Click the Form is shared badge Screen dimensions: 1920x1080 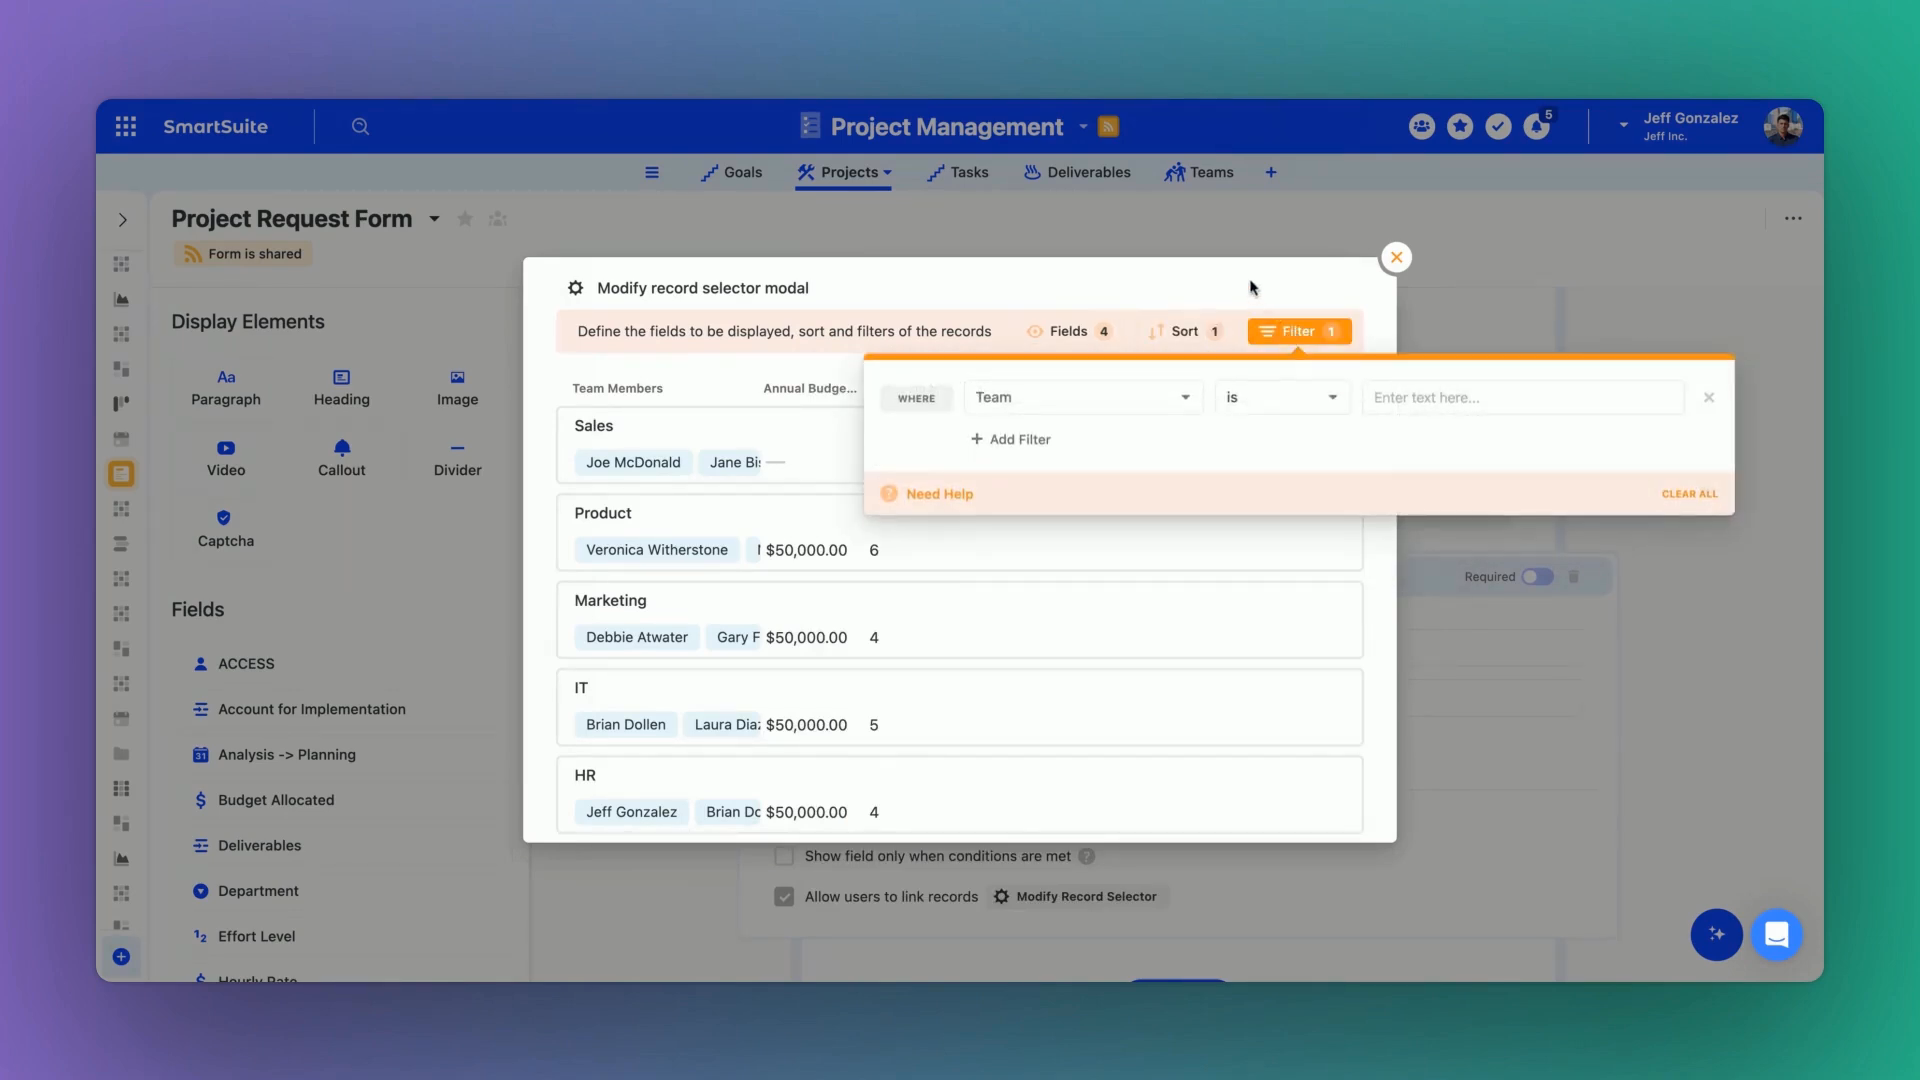pyautogui.click(x=243, y=254)
